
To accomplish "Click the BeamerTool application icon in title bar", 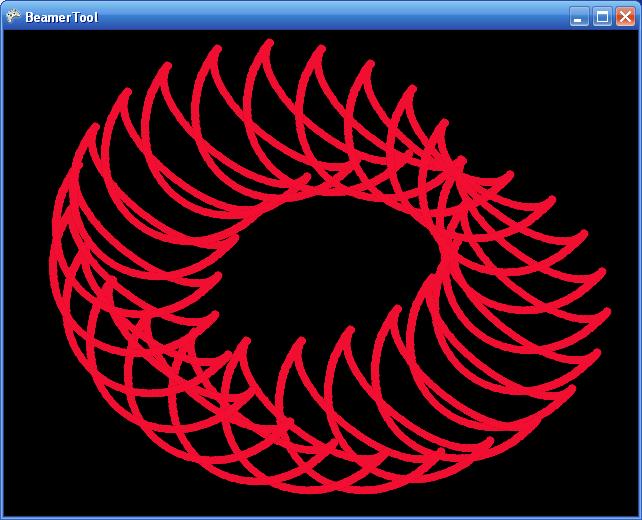I will click(x=13, y=16).
